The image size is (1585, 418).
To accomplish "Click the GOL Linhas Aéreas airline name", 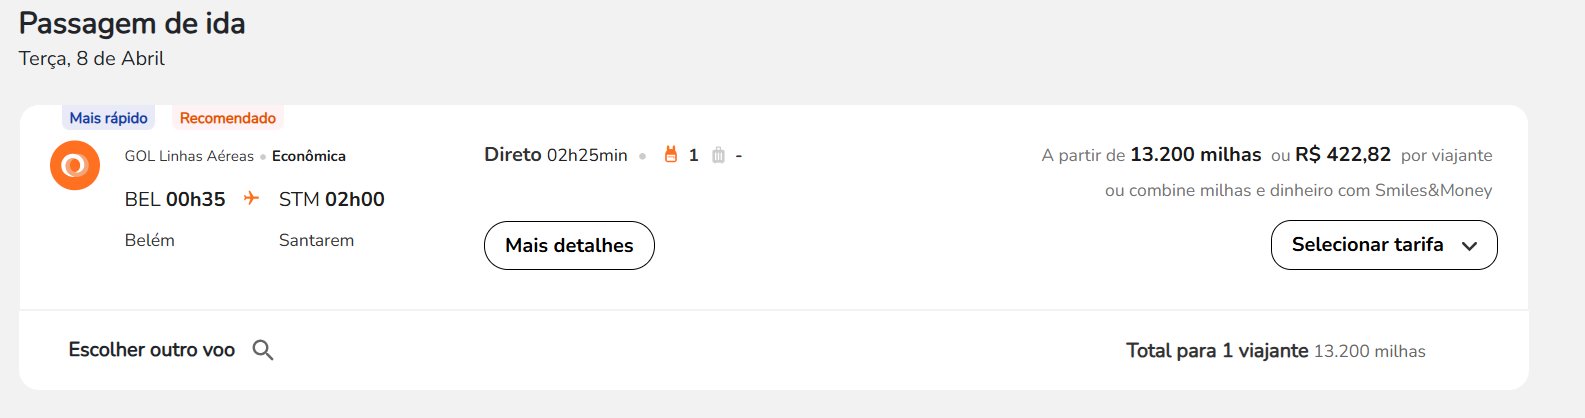I will (189, 156).
